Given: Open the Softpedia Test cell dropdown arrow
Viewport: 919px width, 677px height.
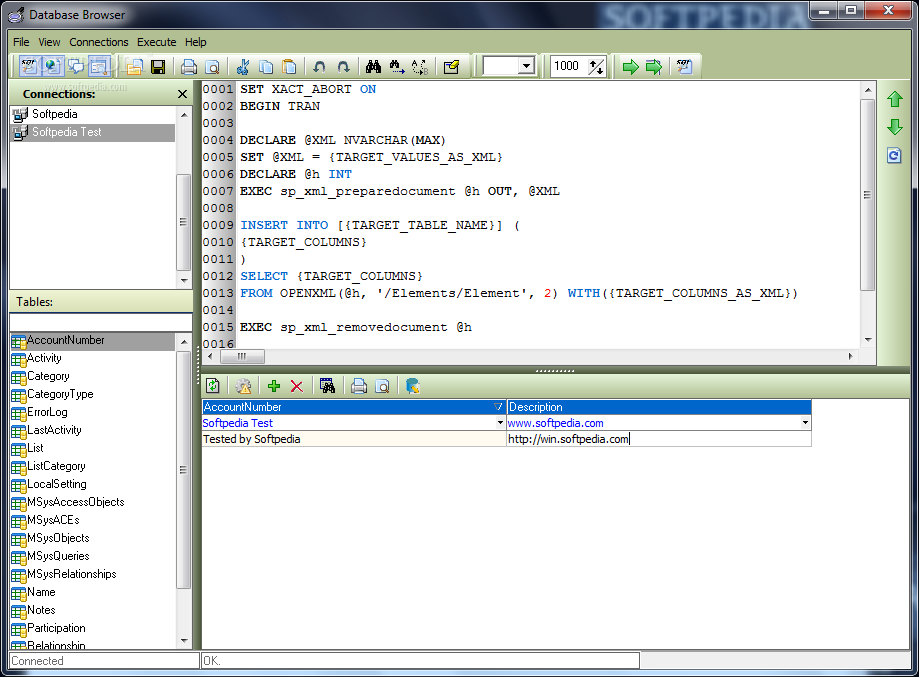Looking at the screenshot, I should (500, 423).
